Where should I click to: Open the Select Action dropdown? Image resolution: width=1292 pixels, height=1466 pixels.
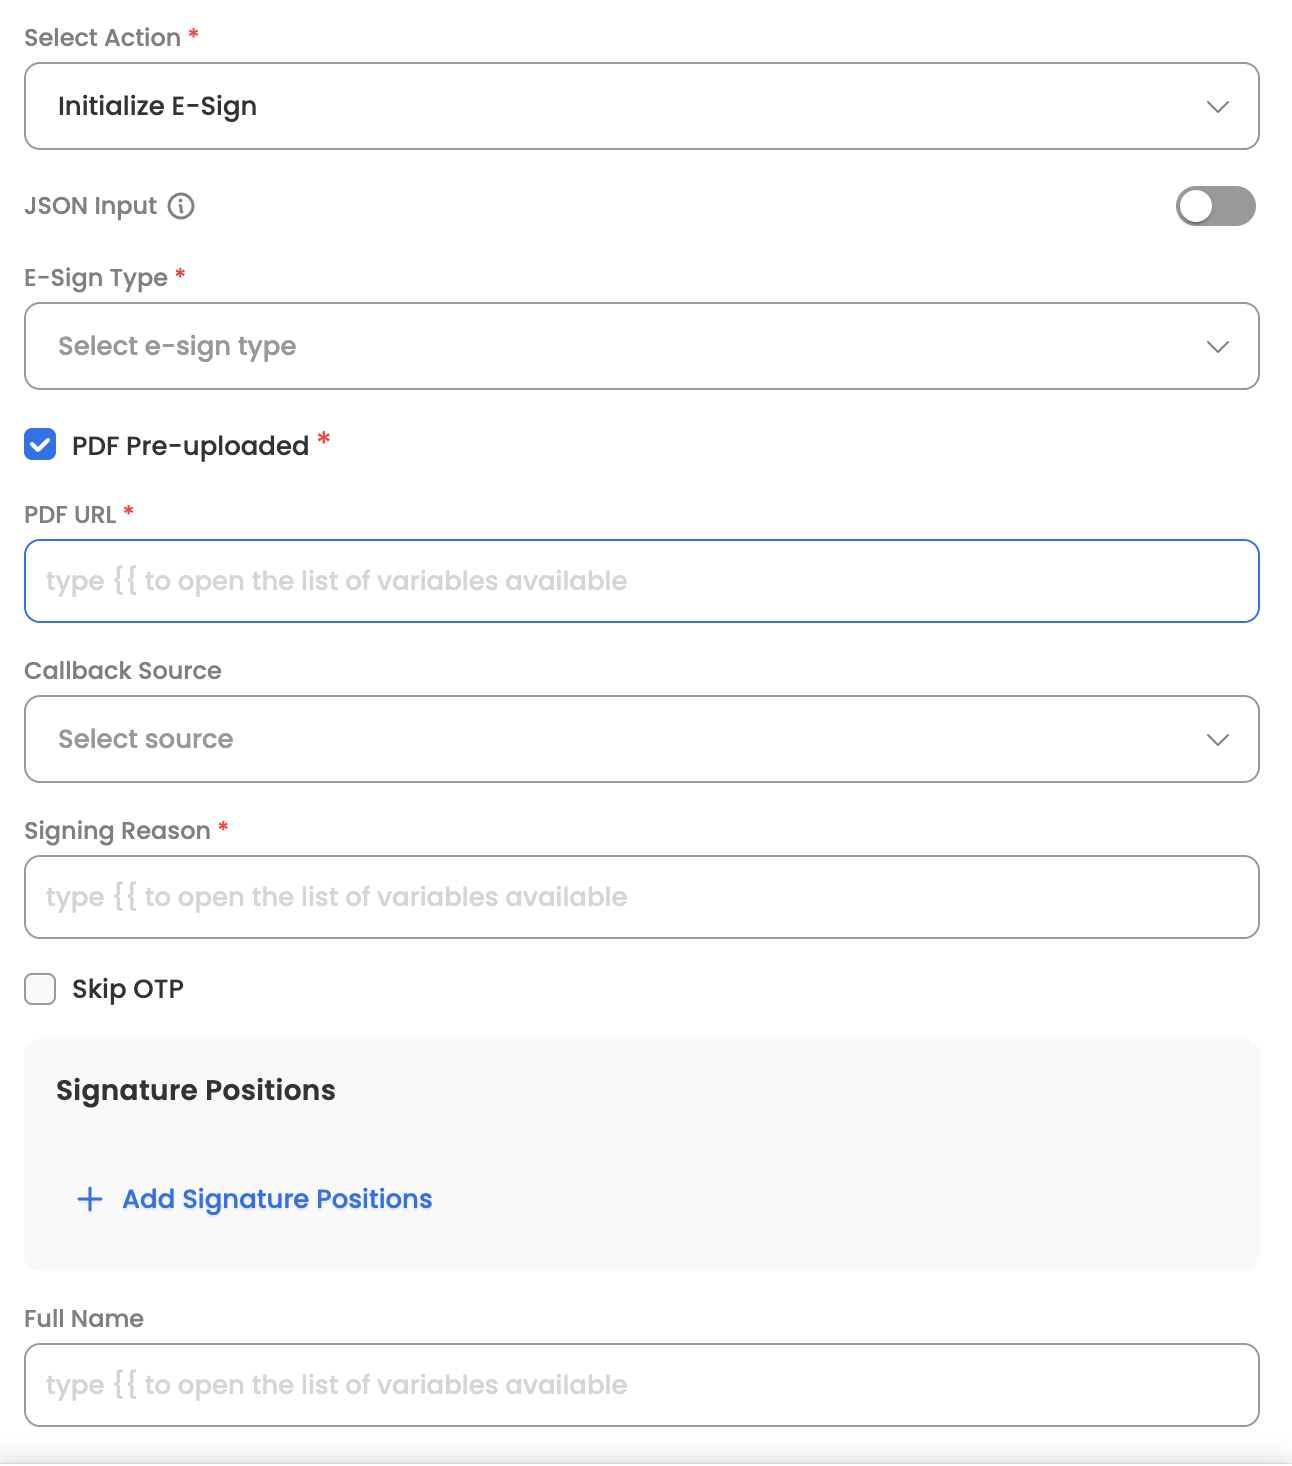click(x=640, y=107)
